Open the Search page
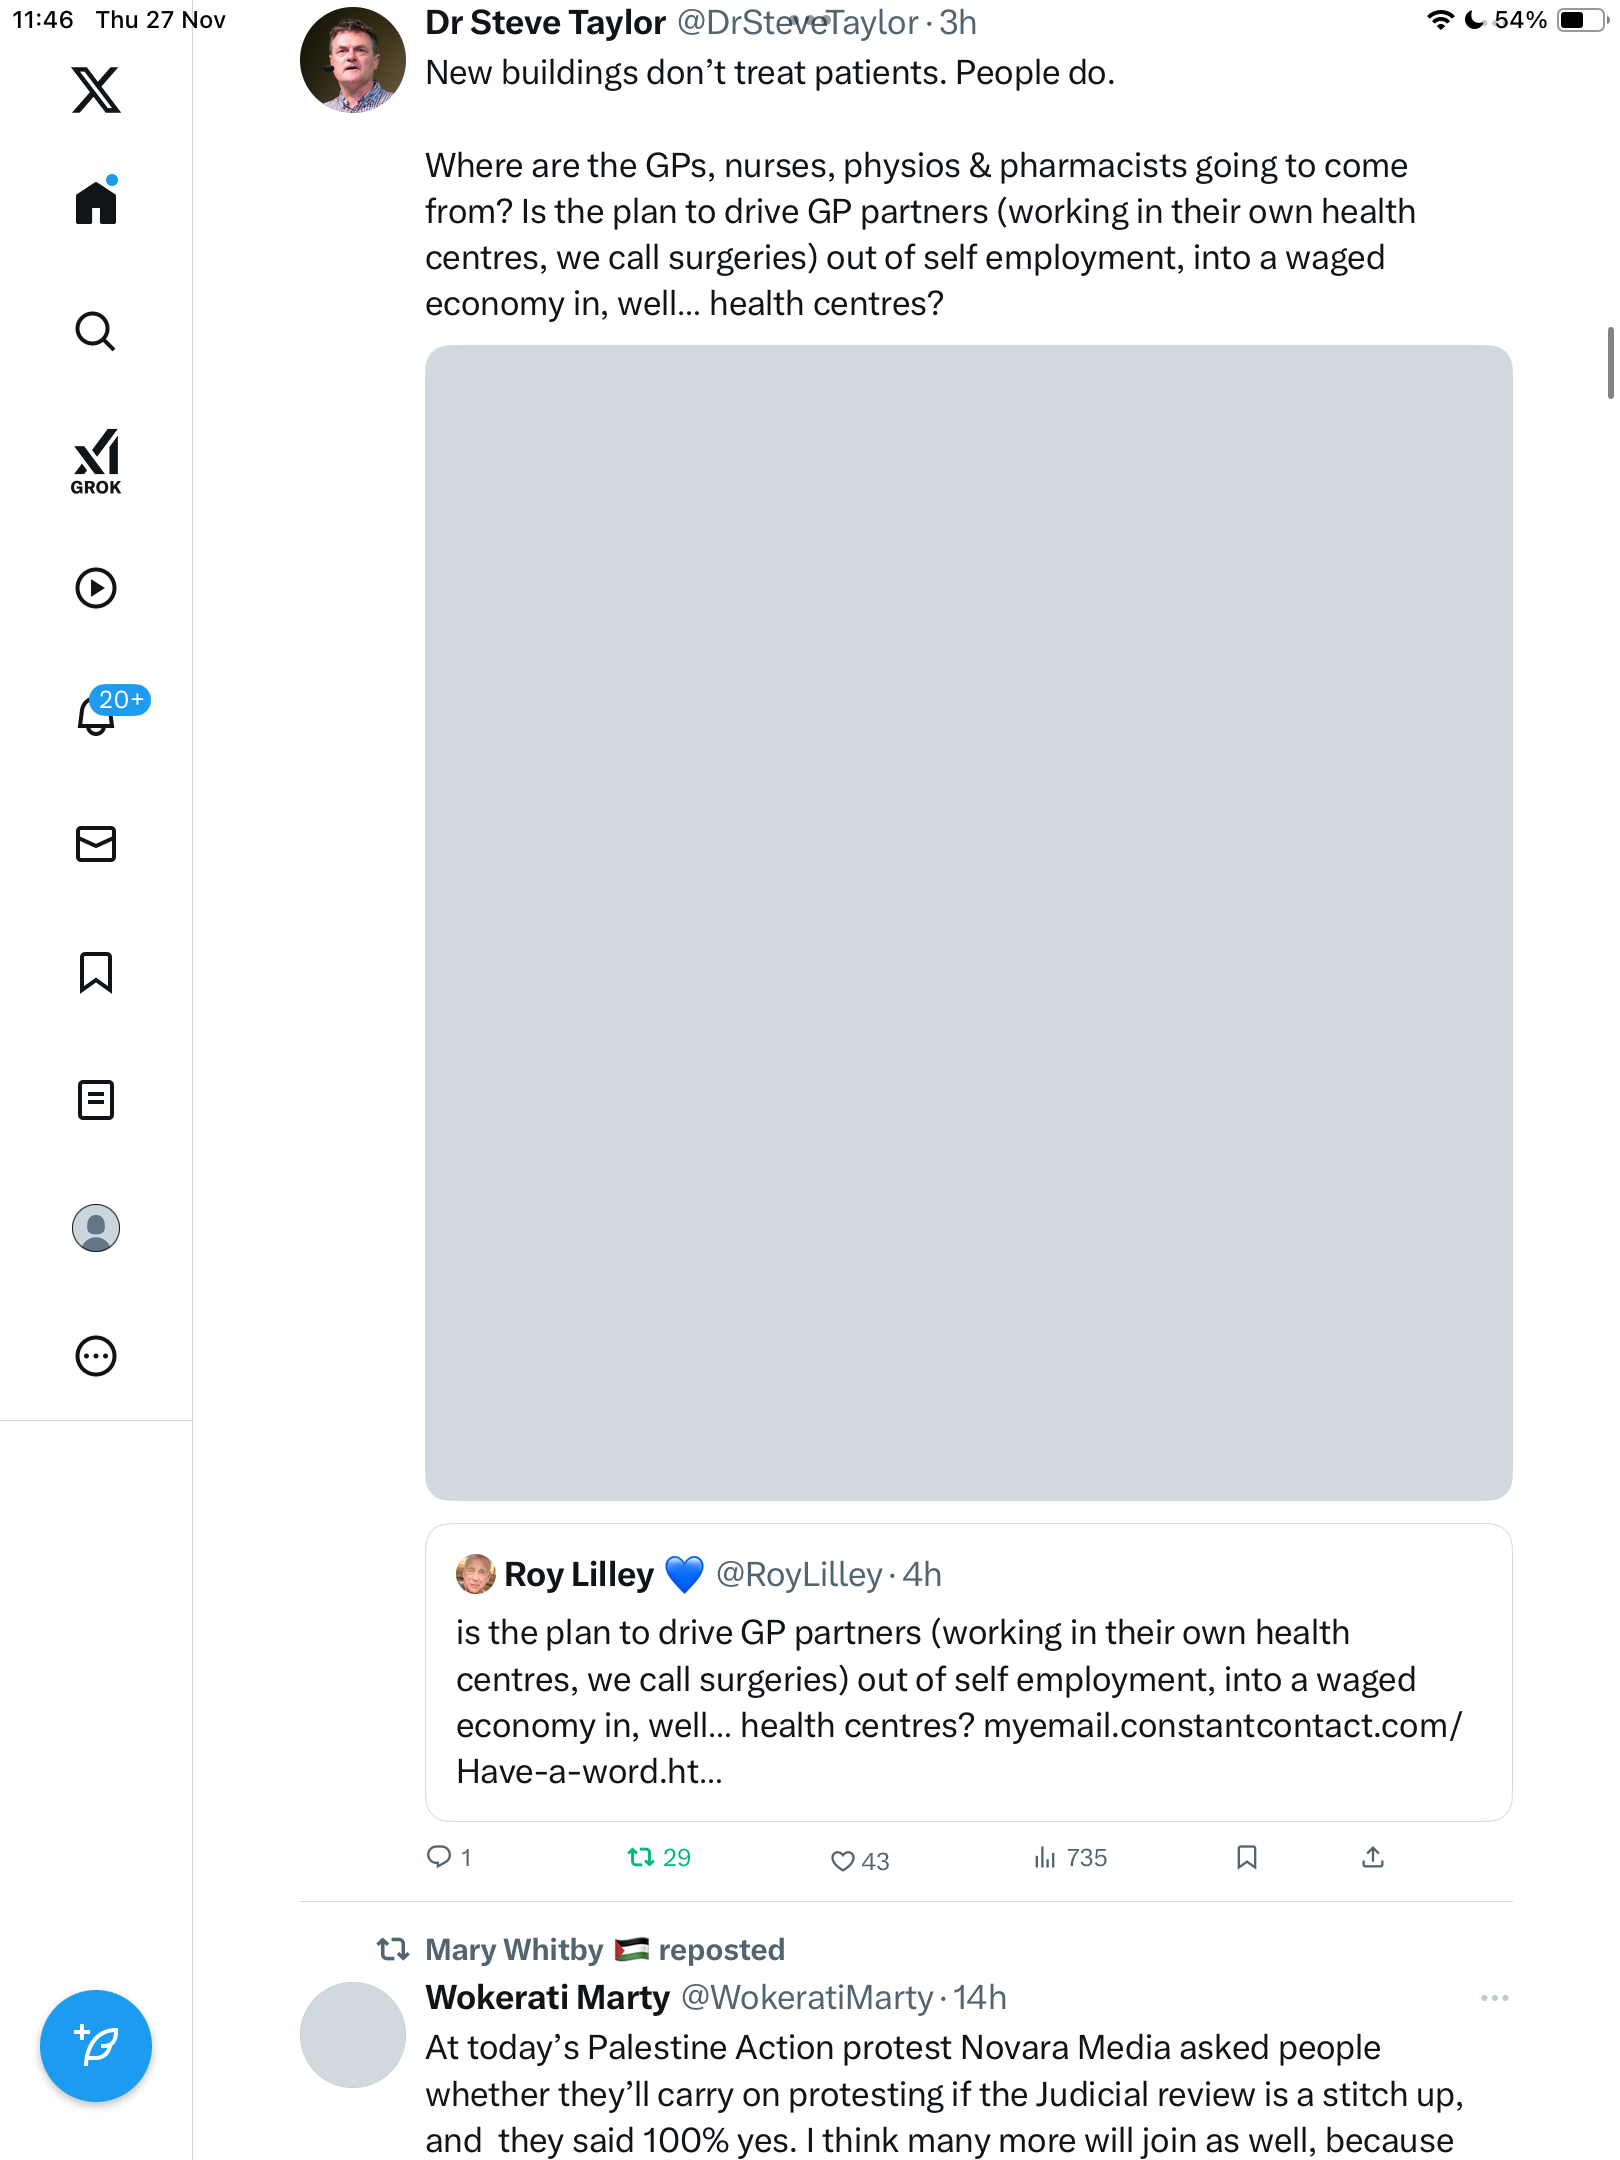Screen dimensions: 1620x2160 coord(96,332)
